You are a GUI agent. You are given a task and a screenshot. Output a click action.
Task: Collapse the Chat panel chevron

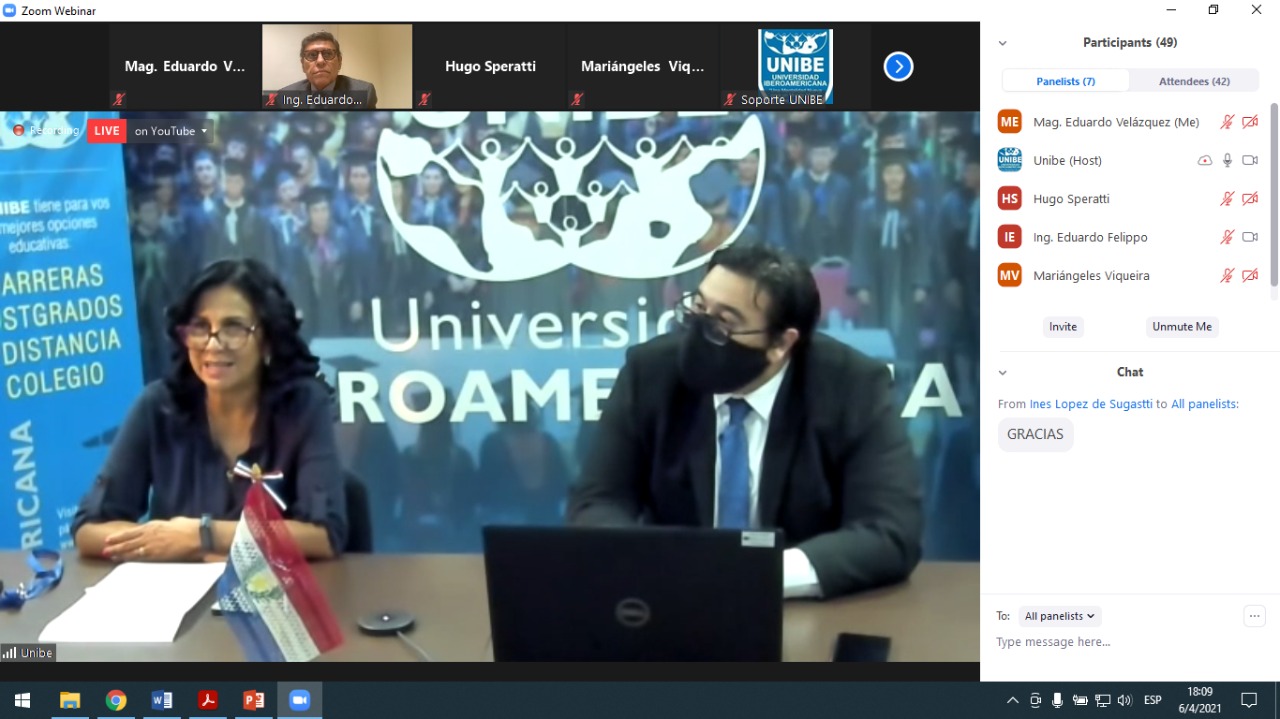tap(1002, 372)
